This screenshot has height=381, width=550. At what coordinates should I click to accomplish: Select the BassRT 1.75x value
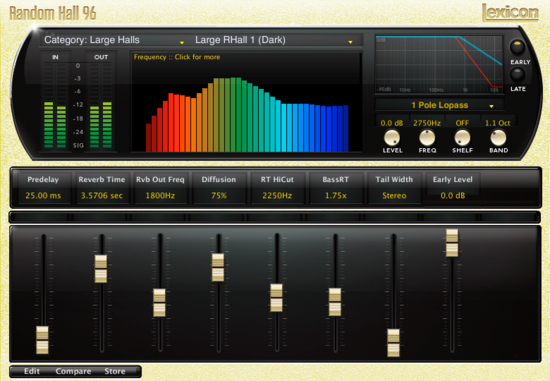point(336,196)
